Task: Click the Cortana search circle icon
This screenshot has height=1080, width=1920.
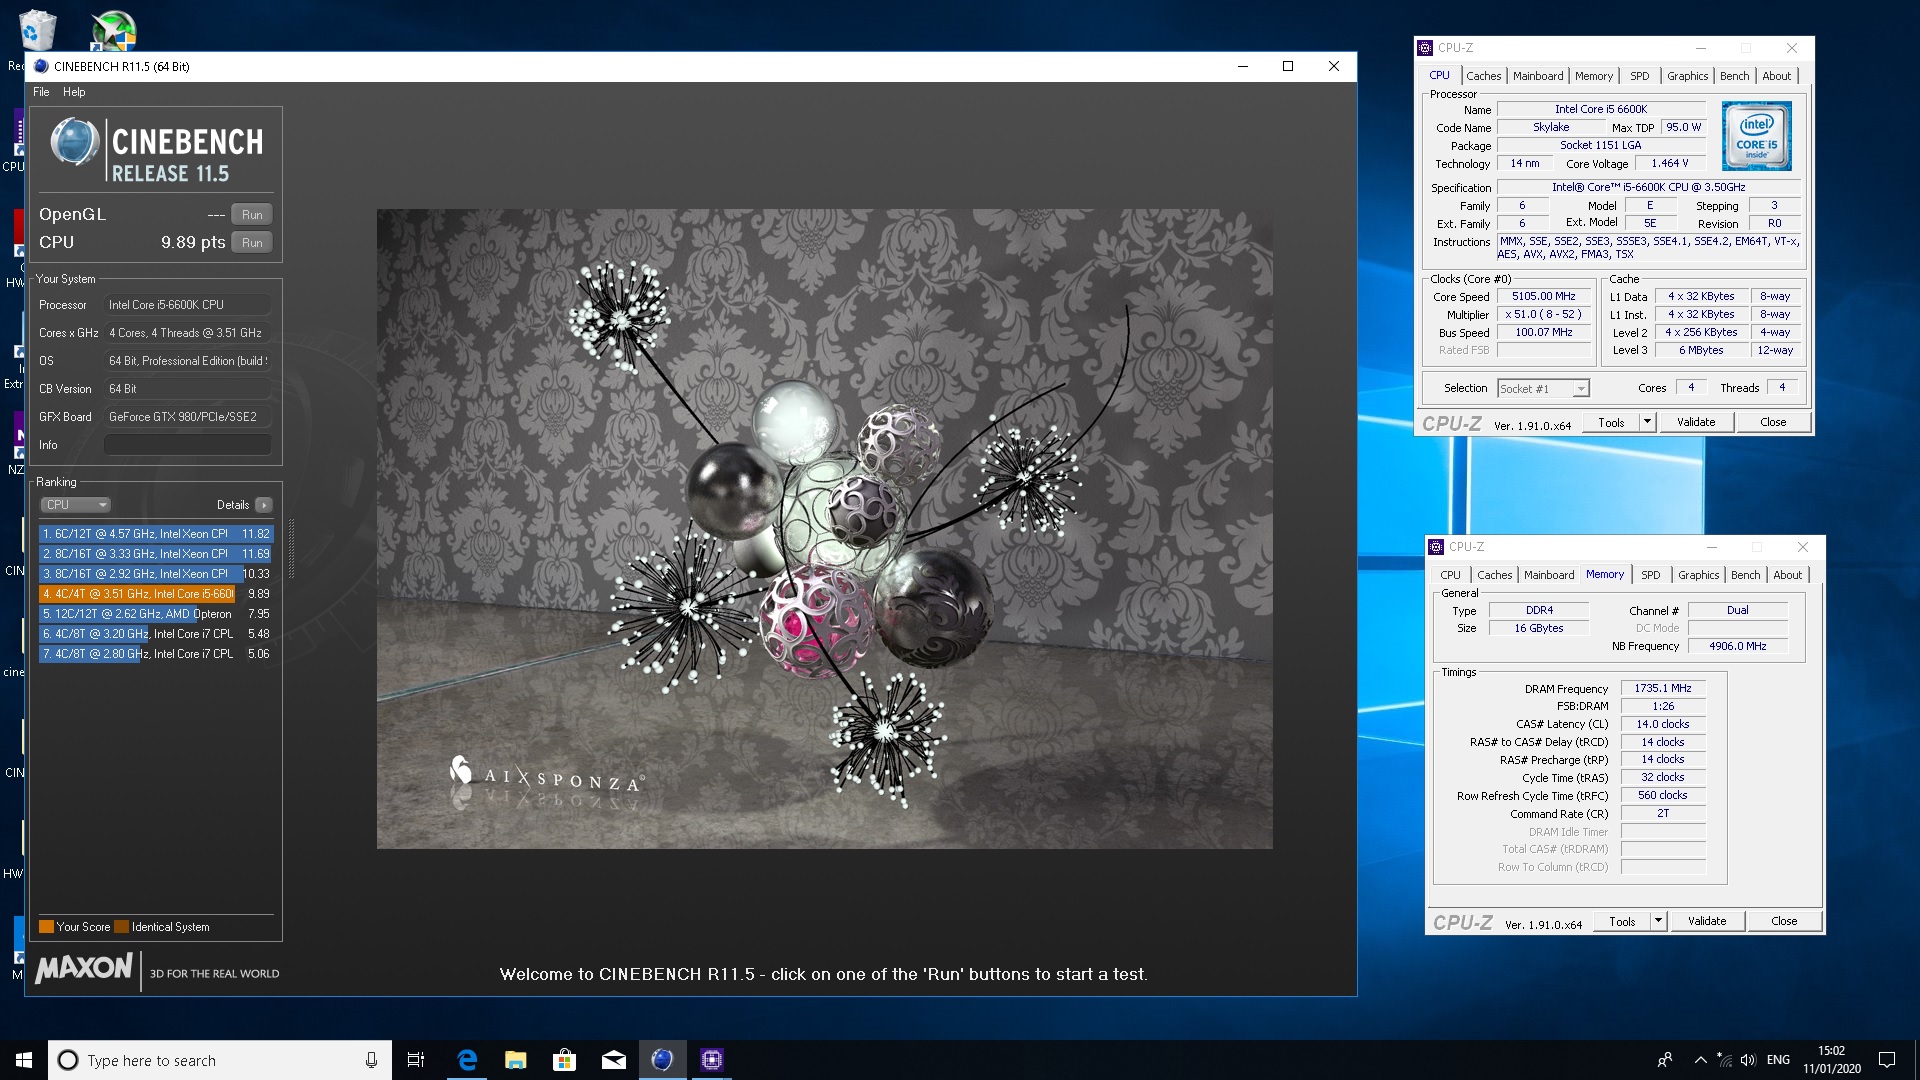Action: (68, 1060)
